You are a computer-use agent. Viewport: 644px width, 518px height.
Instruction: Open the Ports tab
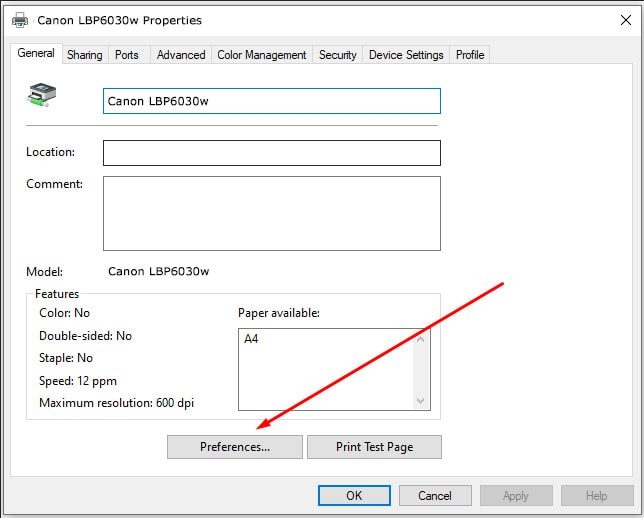(x=127, y=55)
